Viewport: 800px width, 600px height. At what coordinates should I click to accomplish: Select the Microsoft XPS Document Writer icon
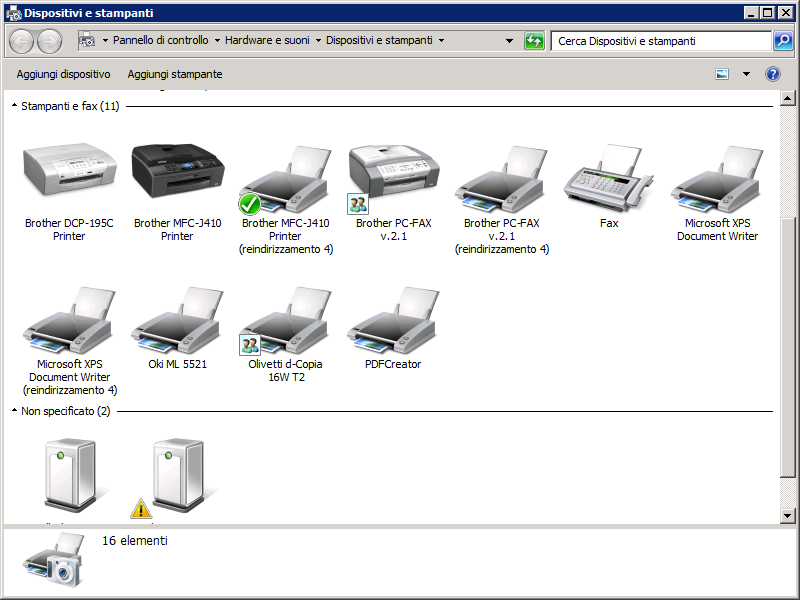coord(717,179)
